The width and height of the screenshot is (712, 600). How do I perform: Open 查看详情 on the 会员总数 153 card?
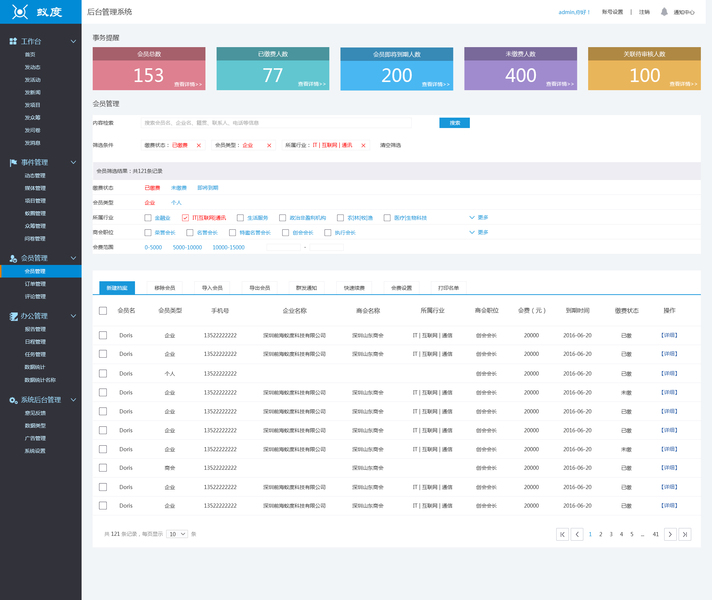(x=188, y=84)
